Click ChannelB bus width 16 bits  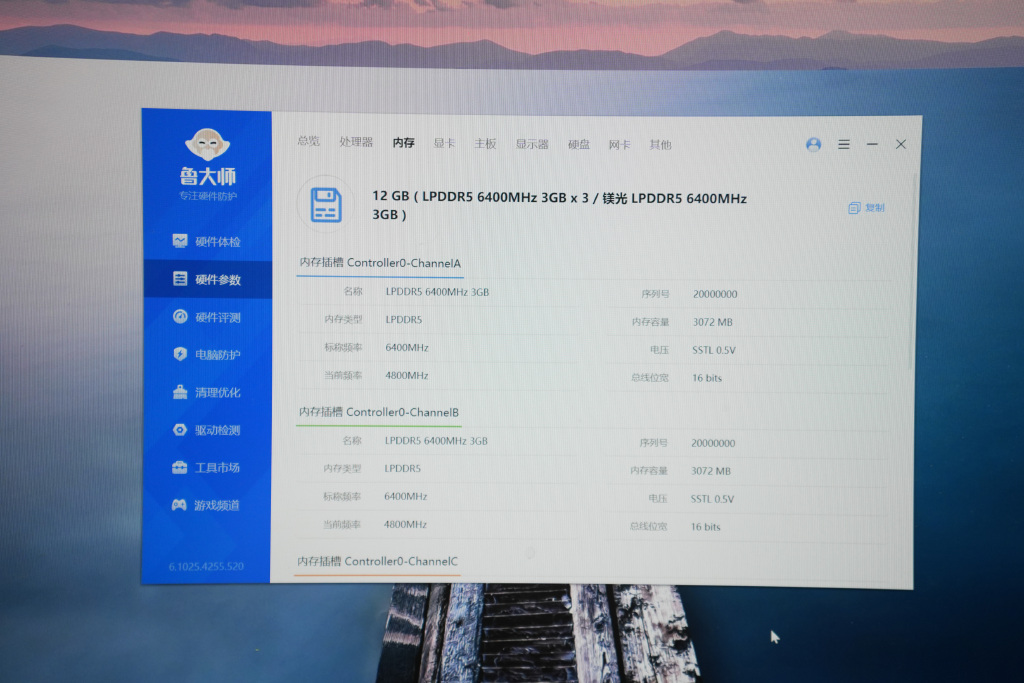tap(705, 527)
